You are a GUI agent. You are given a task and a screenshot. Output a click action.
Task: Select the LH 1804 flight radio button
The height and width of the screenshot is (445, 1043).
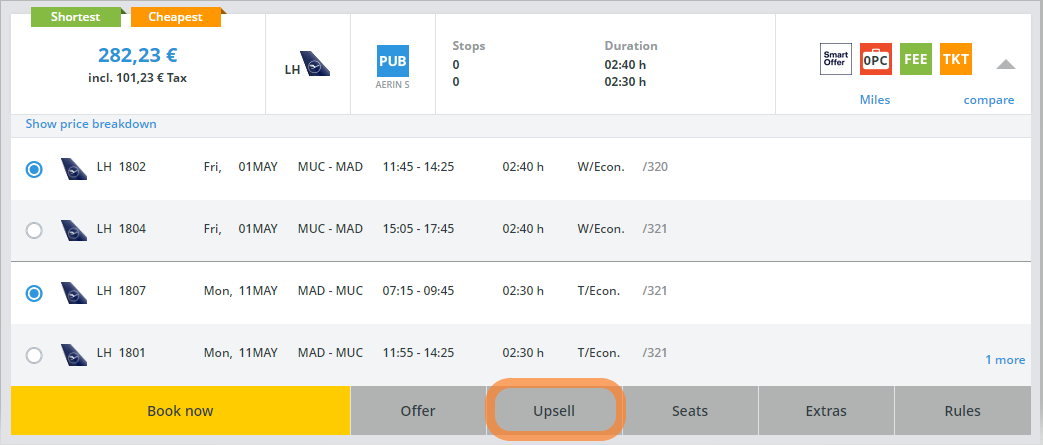point(34,230)
